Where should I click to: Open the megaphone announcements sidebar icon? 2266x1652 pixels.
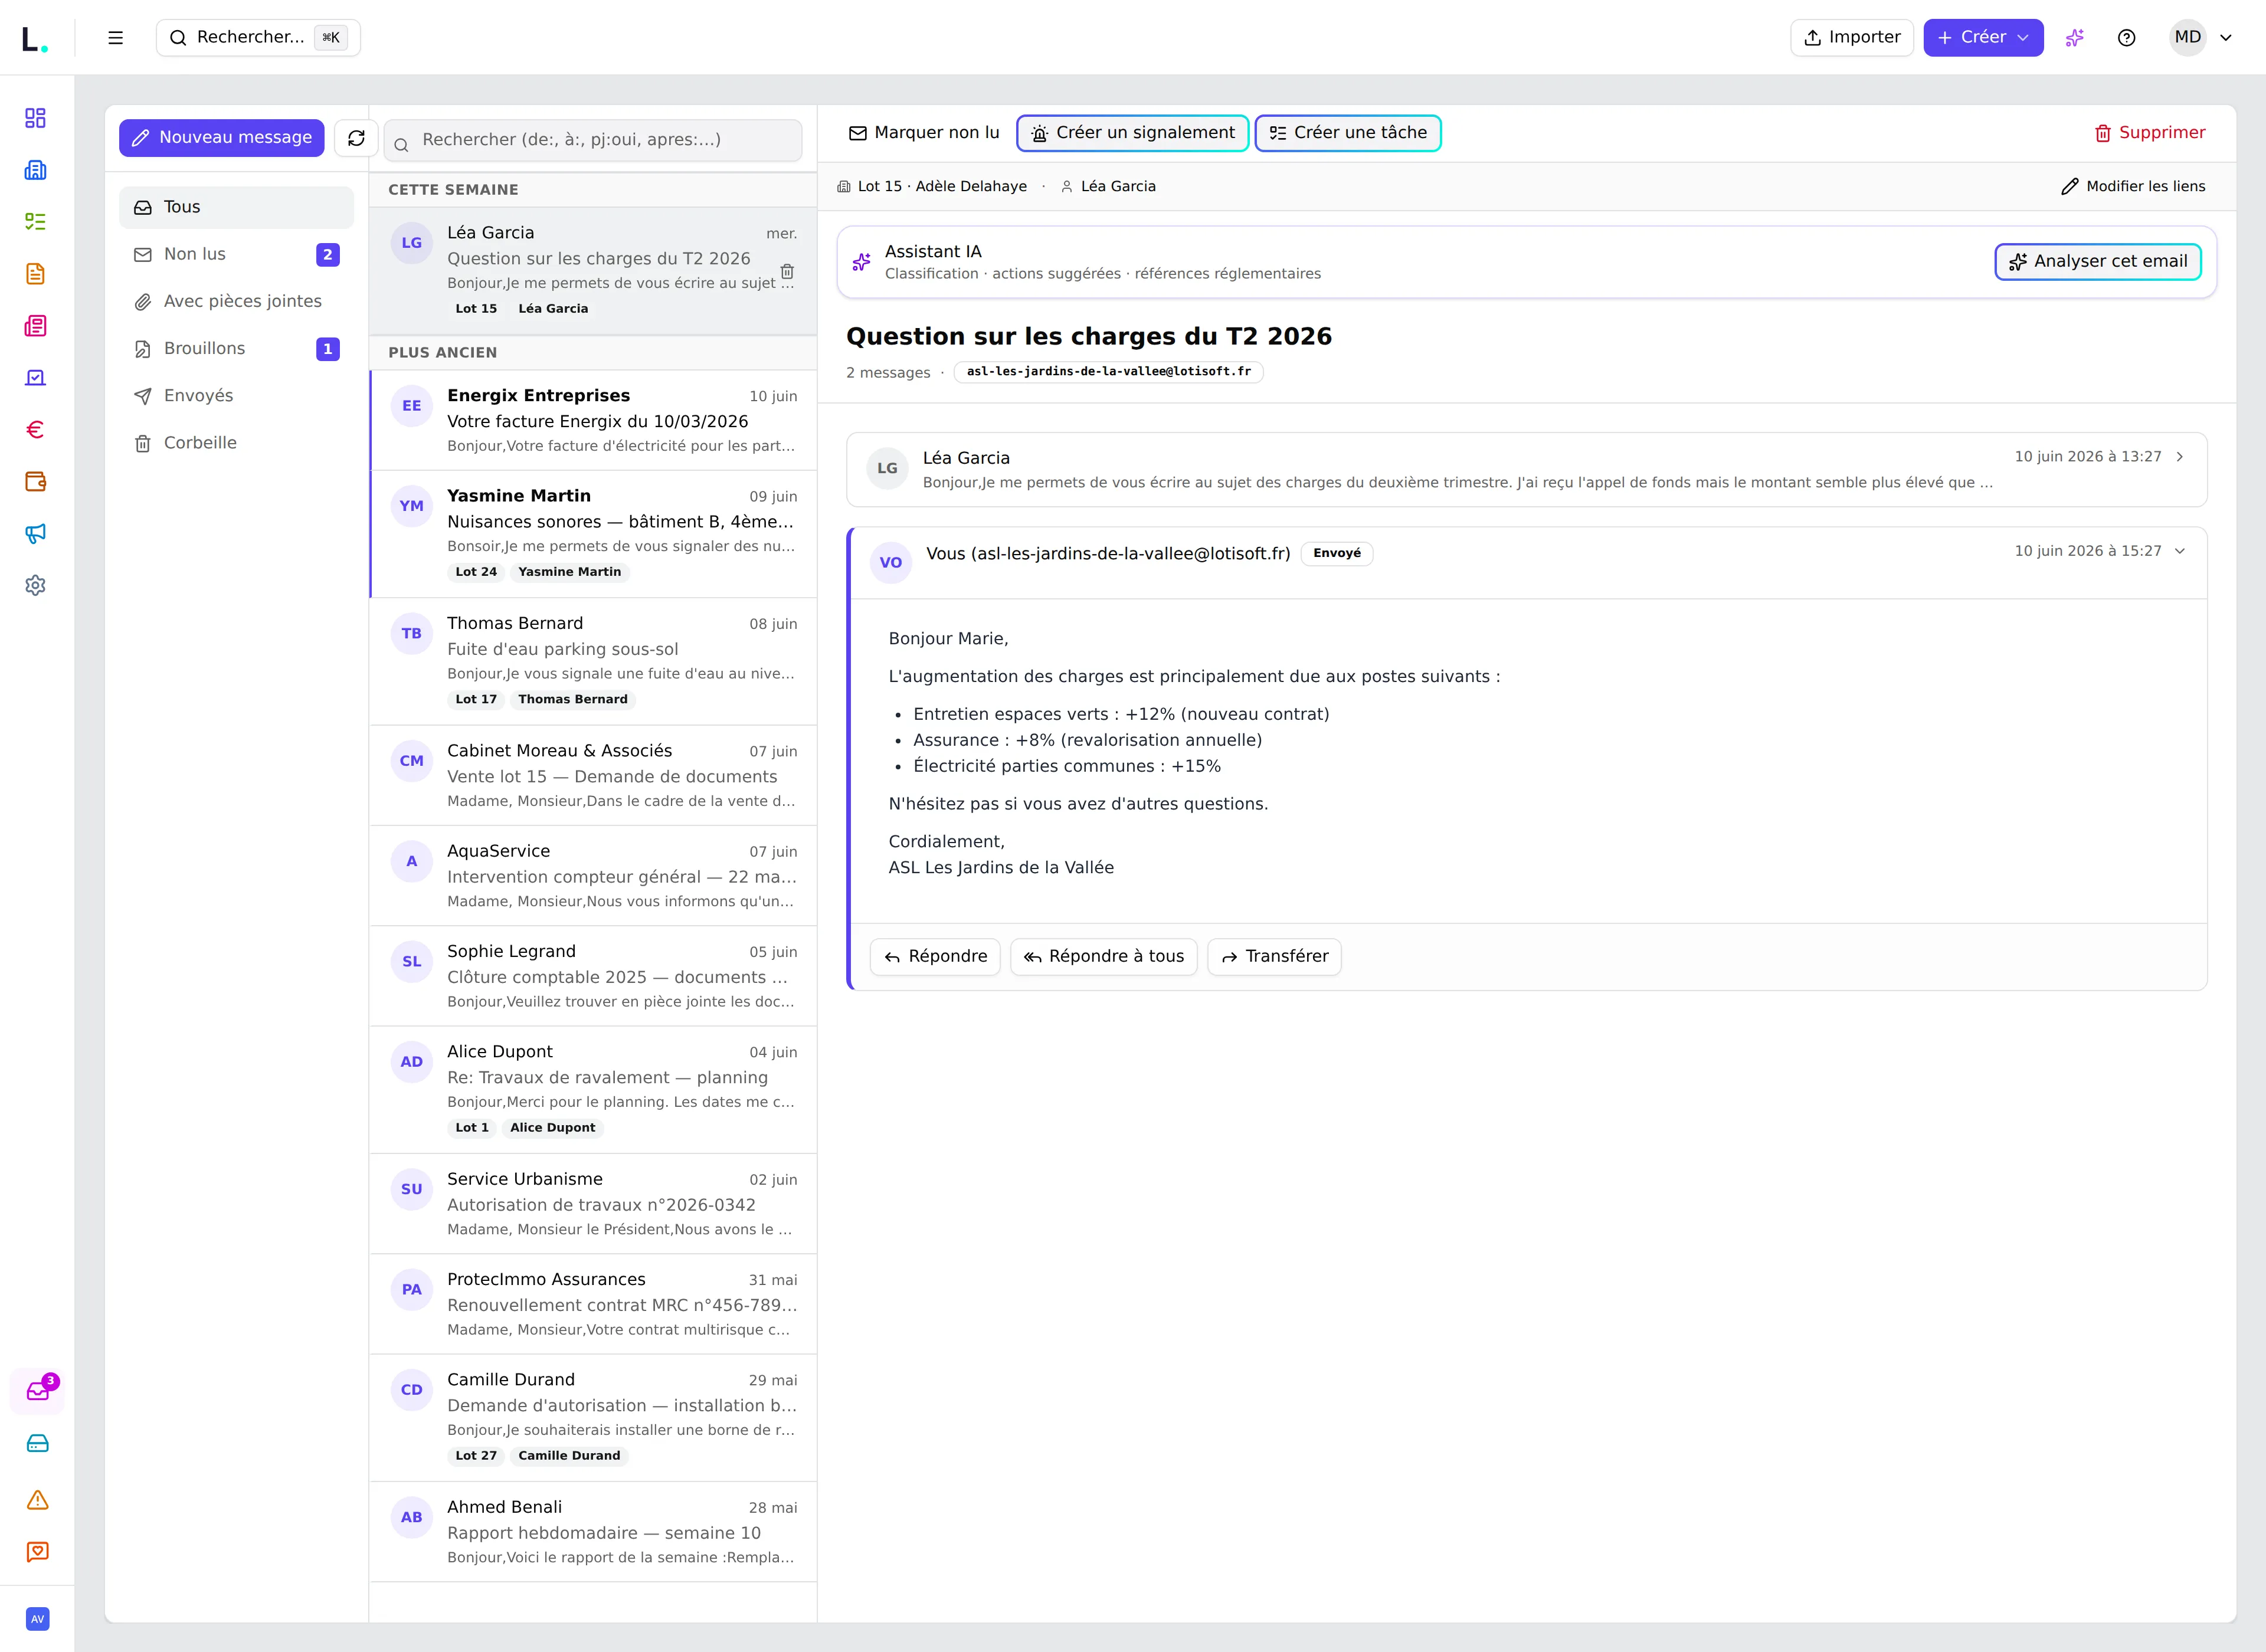[x=36, y=534]
